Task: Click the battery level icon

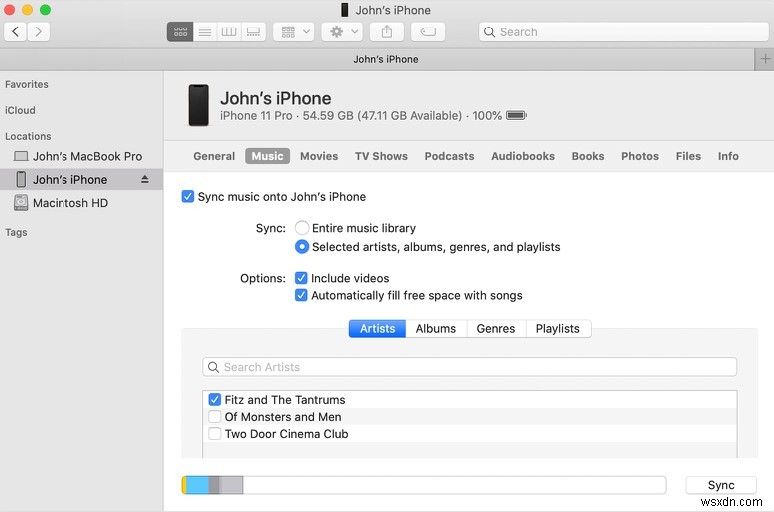Action: (x=516, y=116)
